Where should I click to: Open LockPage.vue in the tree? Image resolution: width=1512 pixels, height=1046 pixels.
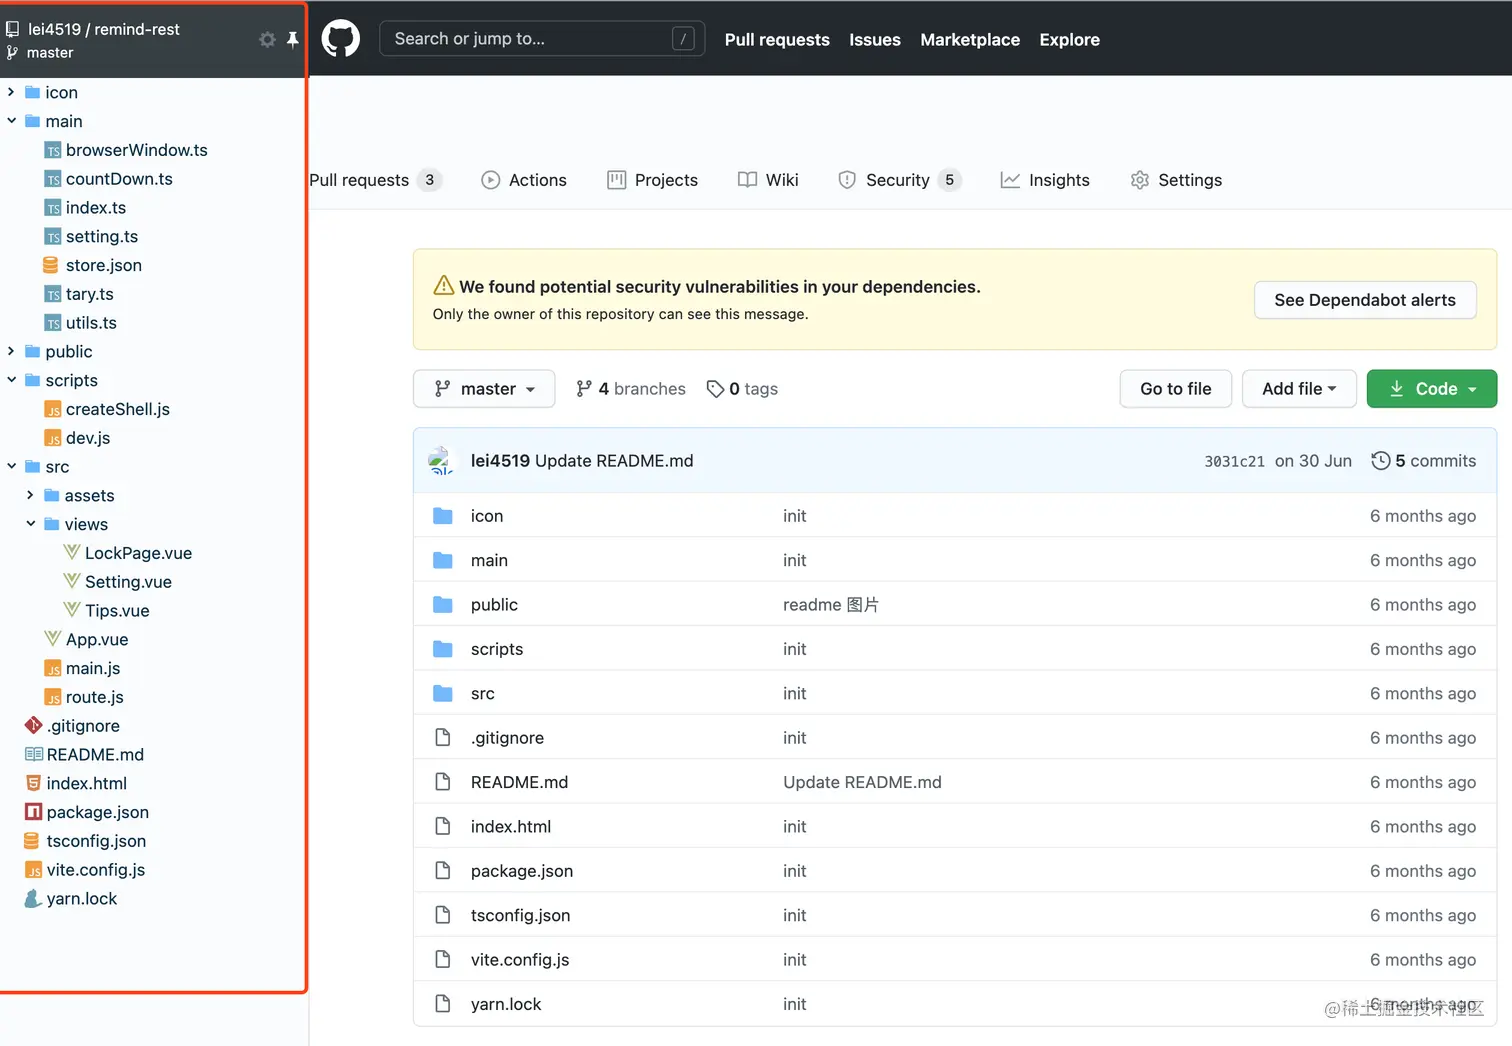tap(138, 553)
